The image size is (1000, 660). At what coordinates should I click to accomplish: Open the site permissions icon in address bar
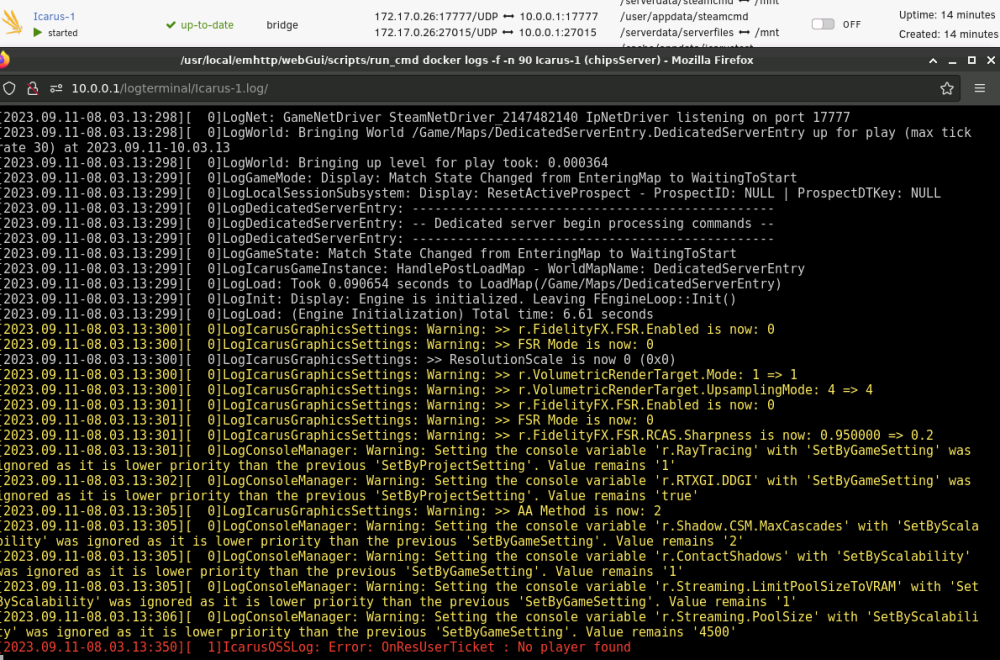pyautogui.click(x=56, y=89)
